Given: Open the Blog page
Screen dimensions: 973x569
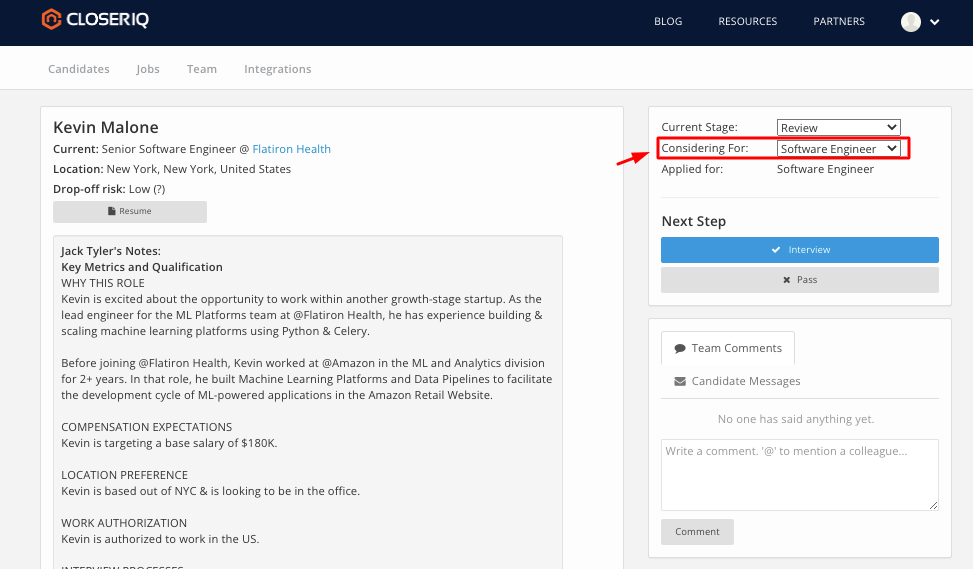Looking at the screenshot, I should 667,22.
